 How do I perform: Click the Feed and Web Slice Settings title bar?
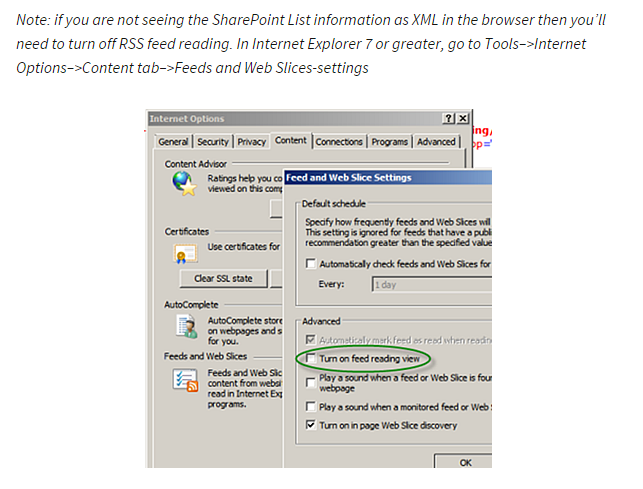click(x=388, y=178)
